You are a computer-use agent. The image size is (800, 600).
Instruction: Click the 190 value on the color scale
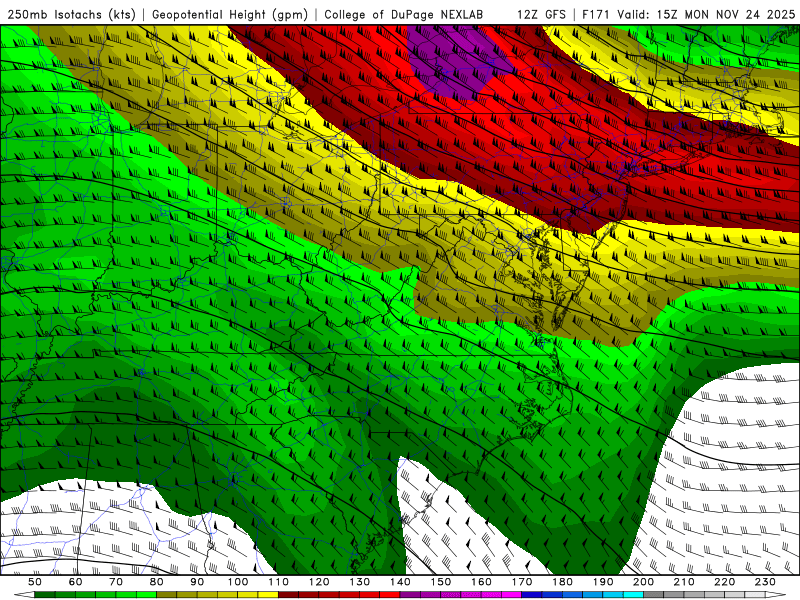coord(603,582)
